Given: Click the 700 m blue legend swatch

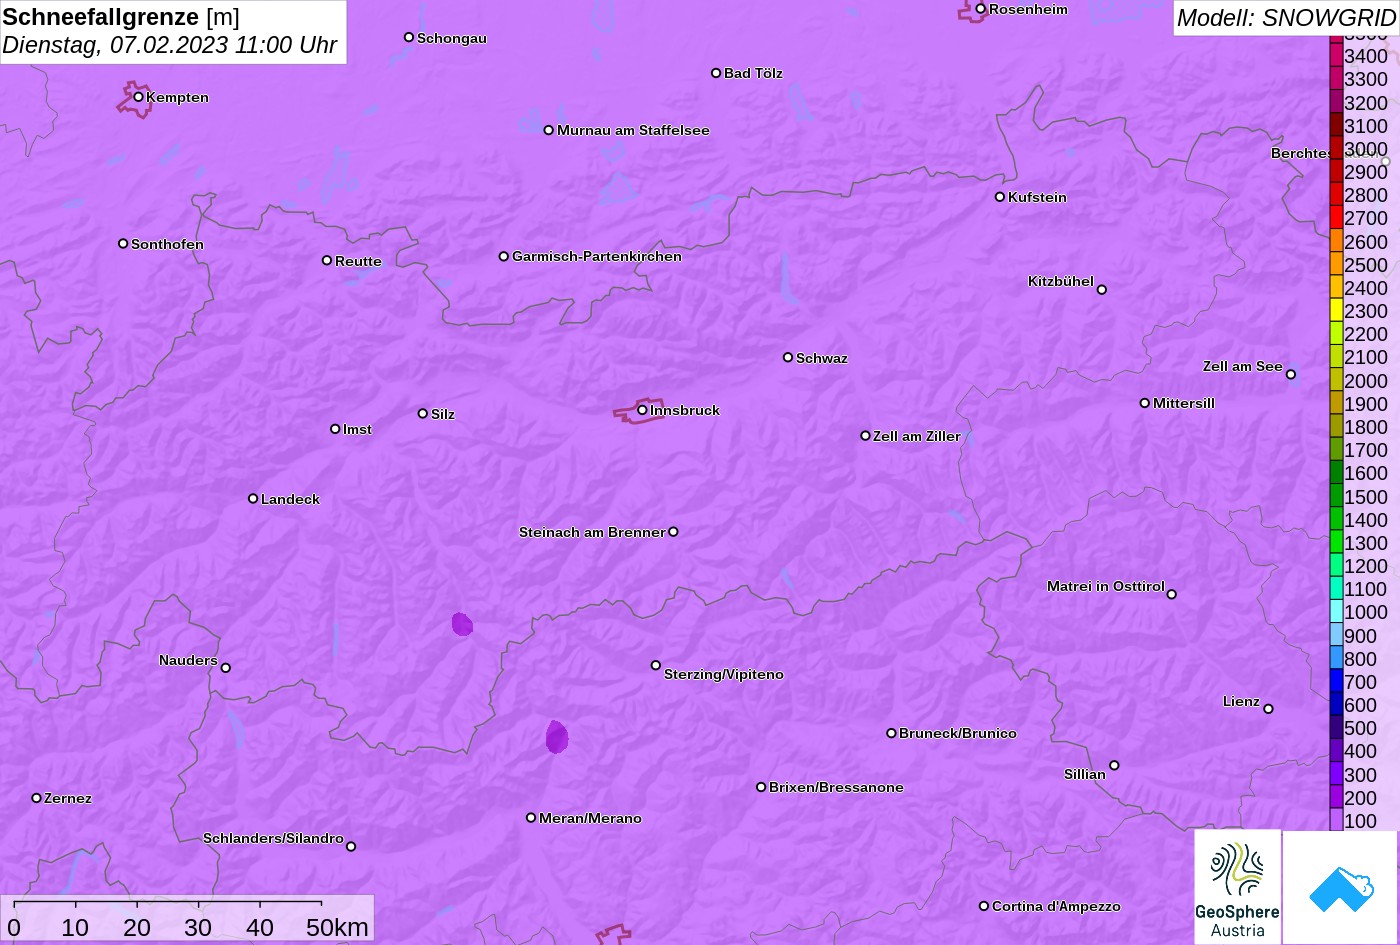Looking at the screenshot, I should point(1336,682).
